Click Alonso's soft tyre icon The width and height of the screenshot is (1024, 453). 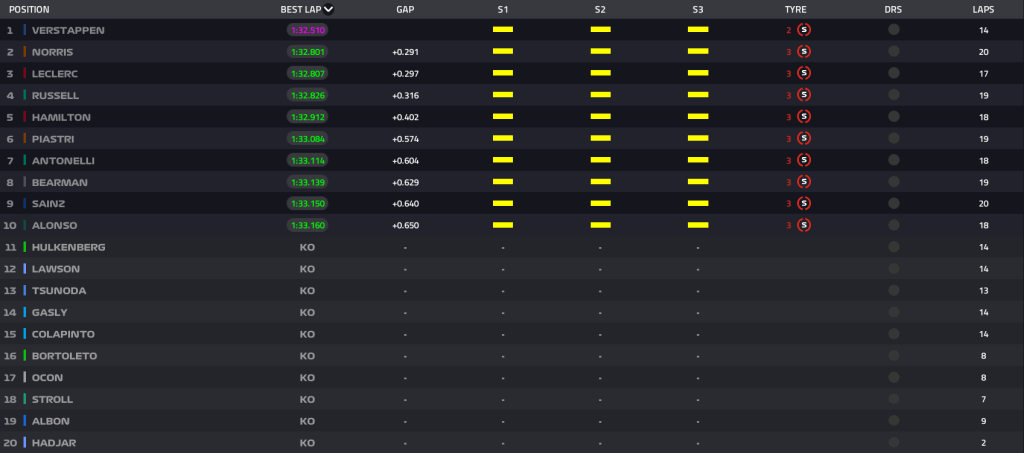pyautogui.click(x=804, y=225)
